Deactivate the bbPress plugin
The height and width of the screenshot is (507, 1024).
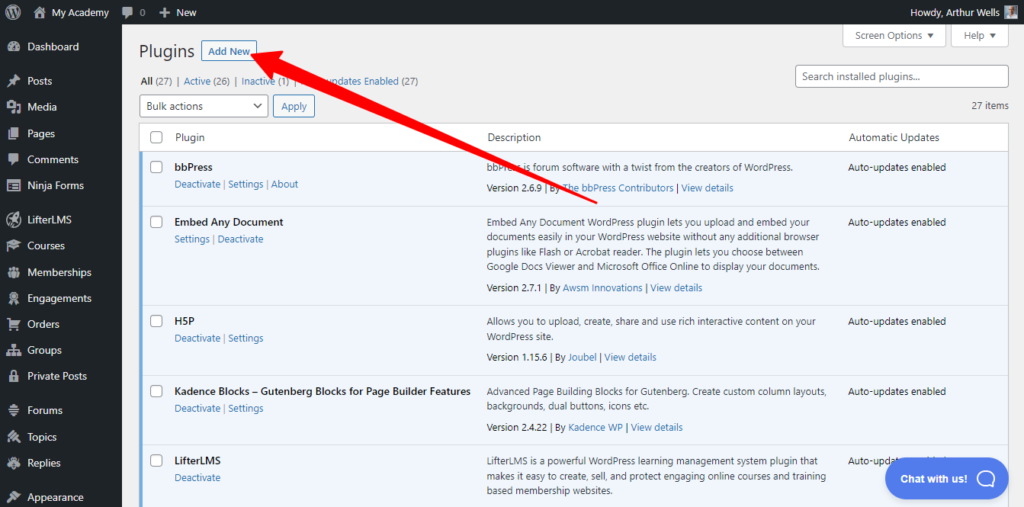pos(197,184)
